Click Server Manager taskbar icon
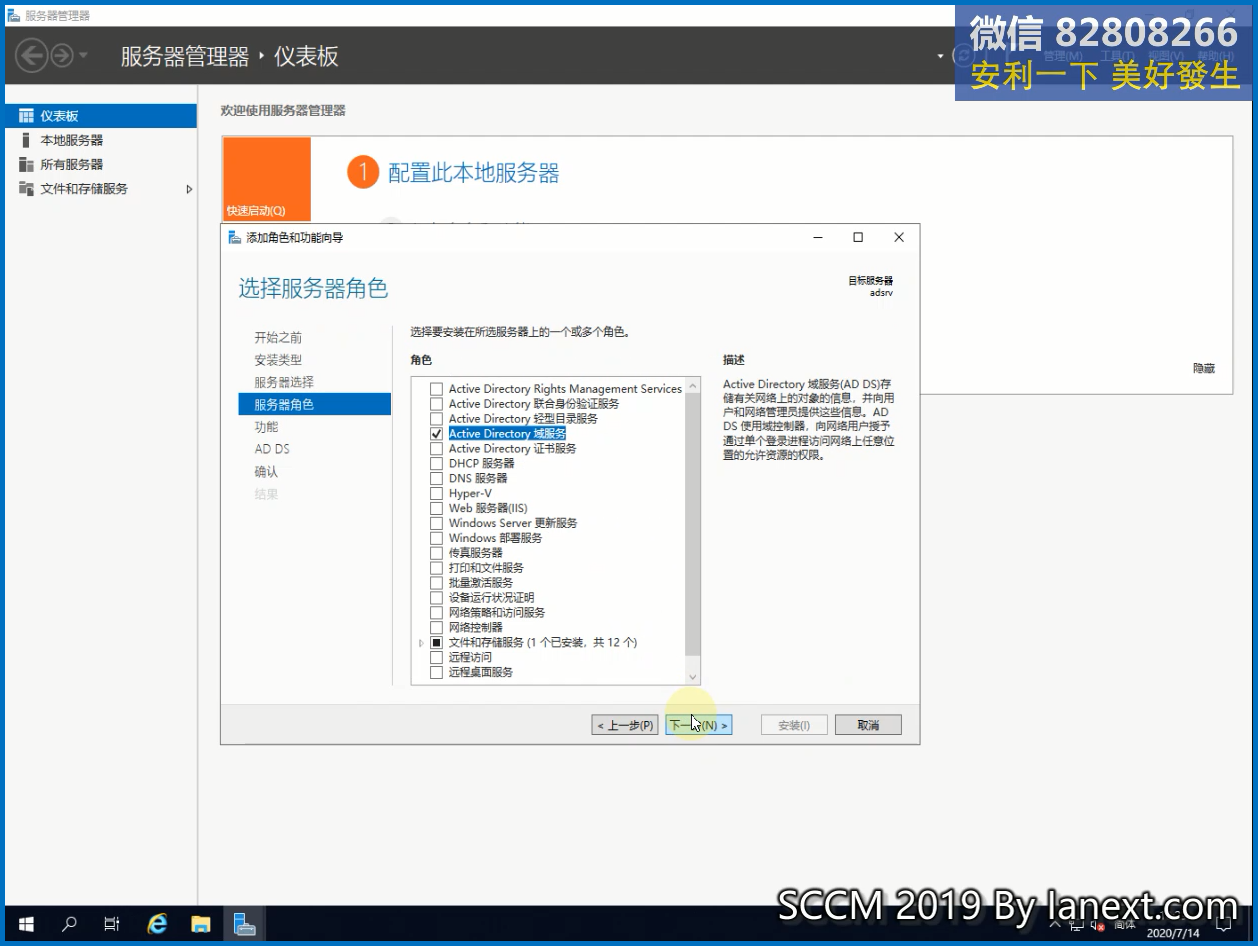 click(245, 924)
